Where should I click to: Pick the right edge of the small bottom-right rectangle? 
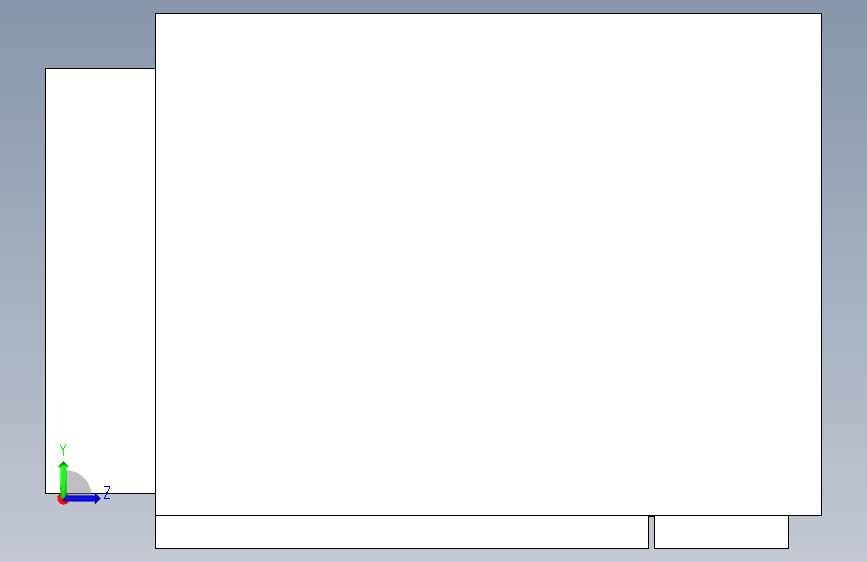click(788, 532)
